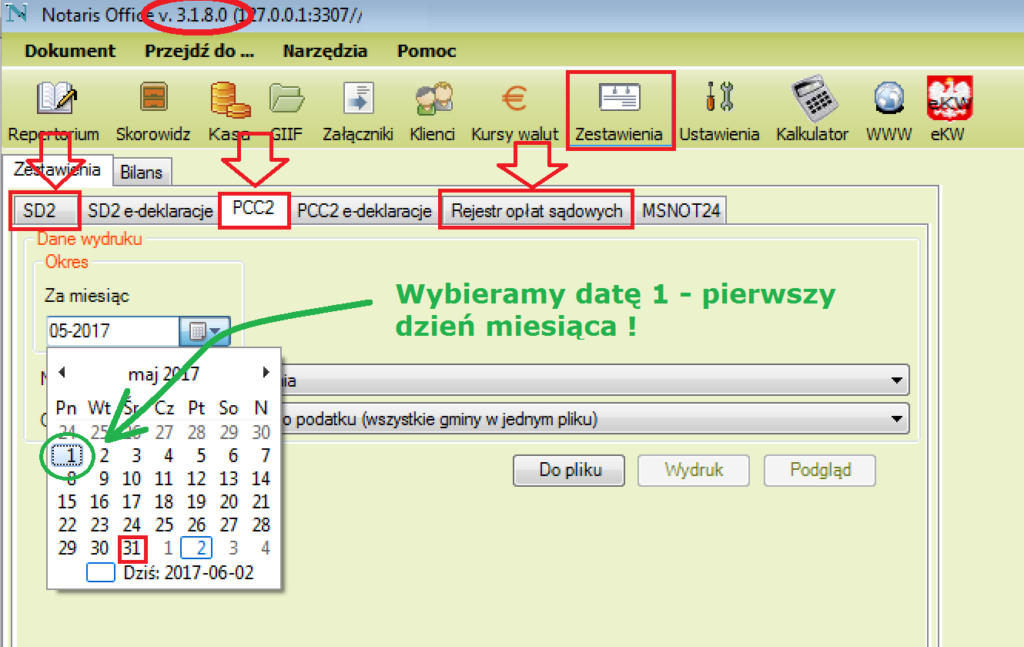The image size is (1024, 647).
Task: Select the PCC2 tab
Action: click(253, 209)
